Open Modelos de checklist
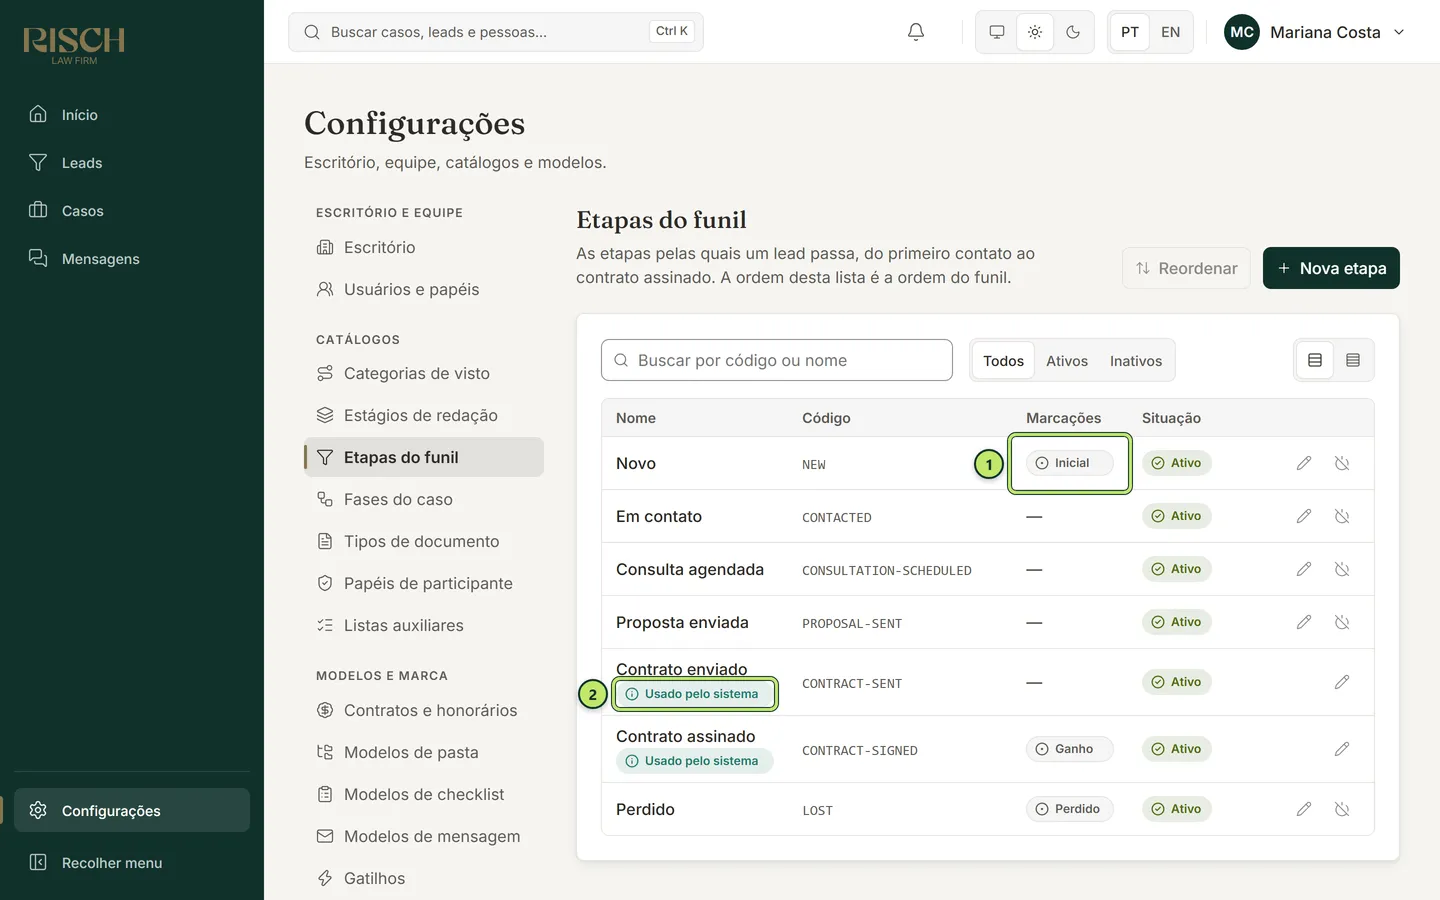The height and width of the screenshot is (900, 1440). tap(424, 794)
